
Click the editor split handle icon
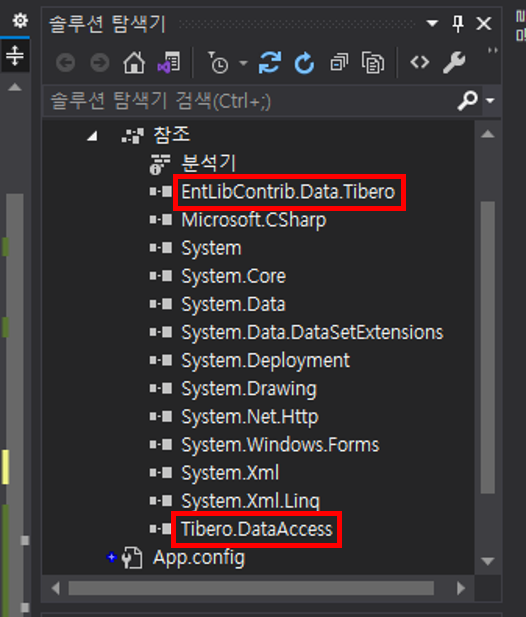[x=15, y=55]
